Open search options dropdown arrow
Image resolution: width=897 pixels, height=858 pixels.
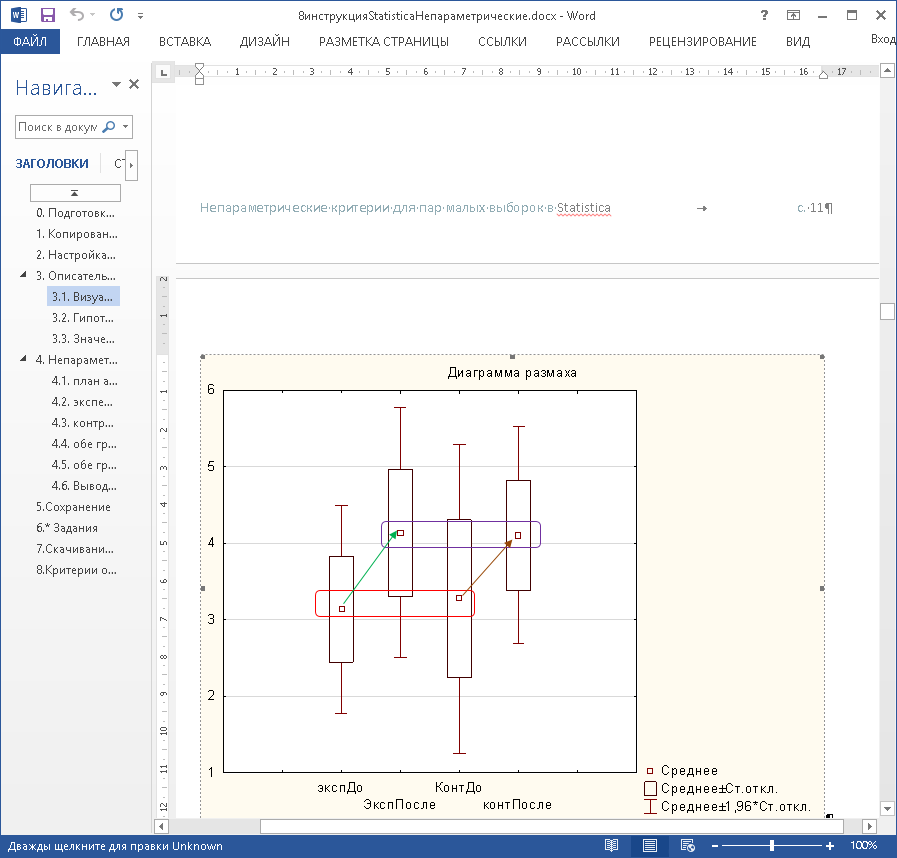click(x=126, y=127)
